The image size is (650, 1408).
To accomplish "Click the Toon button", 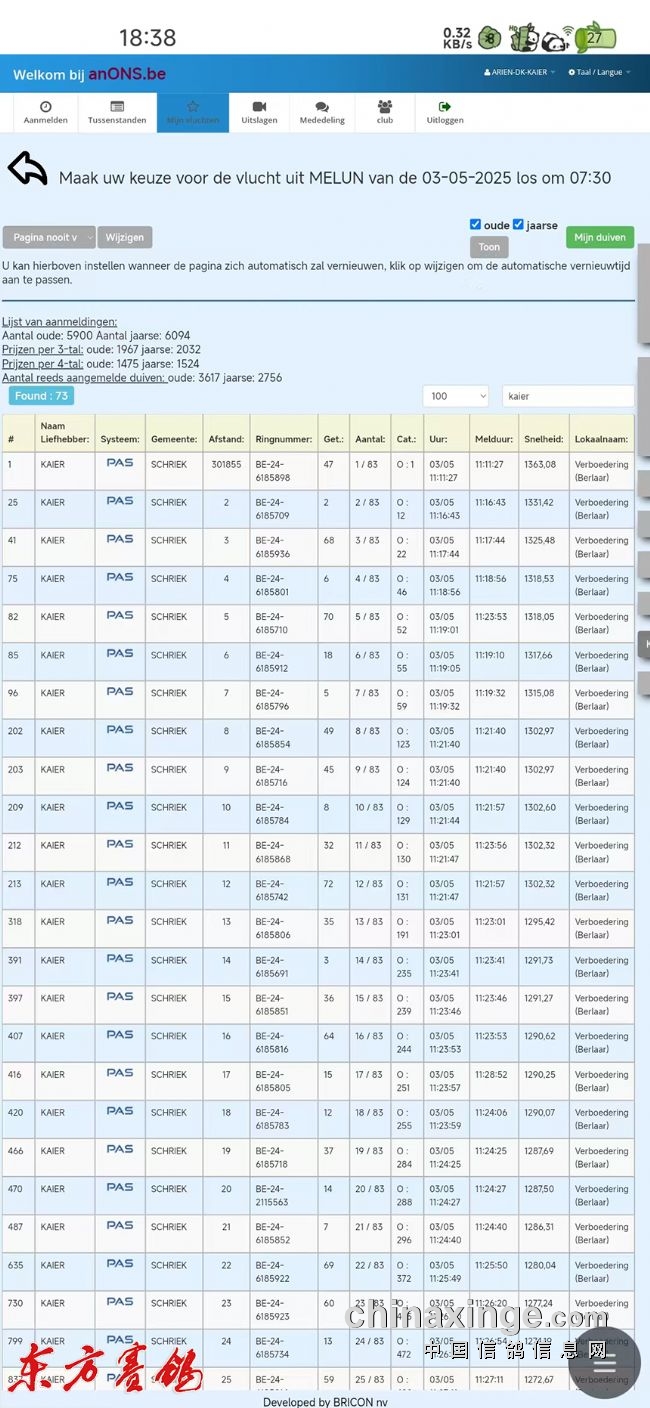I will tap(489, 247).
